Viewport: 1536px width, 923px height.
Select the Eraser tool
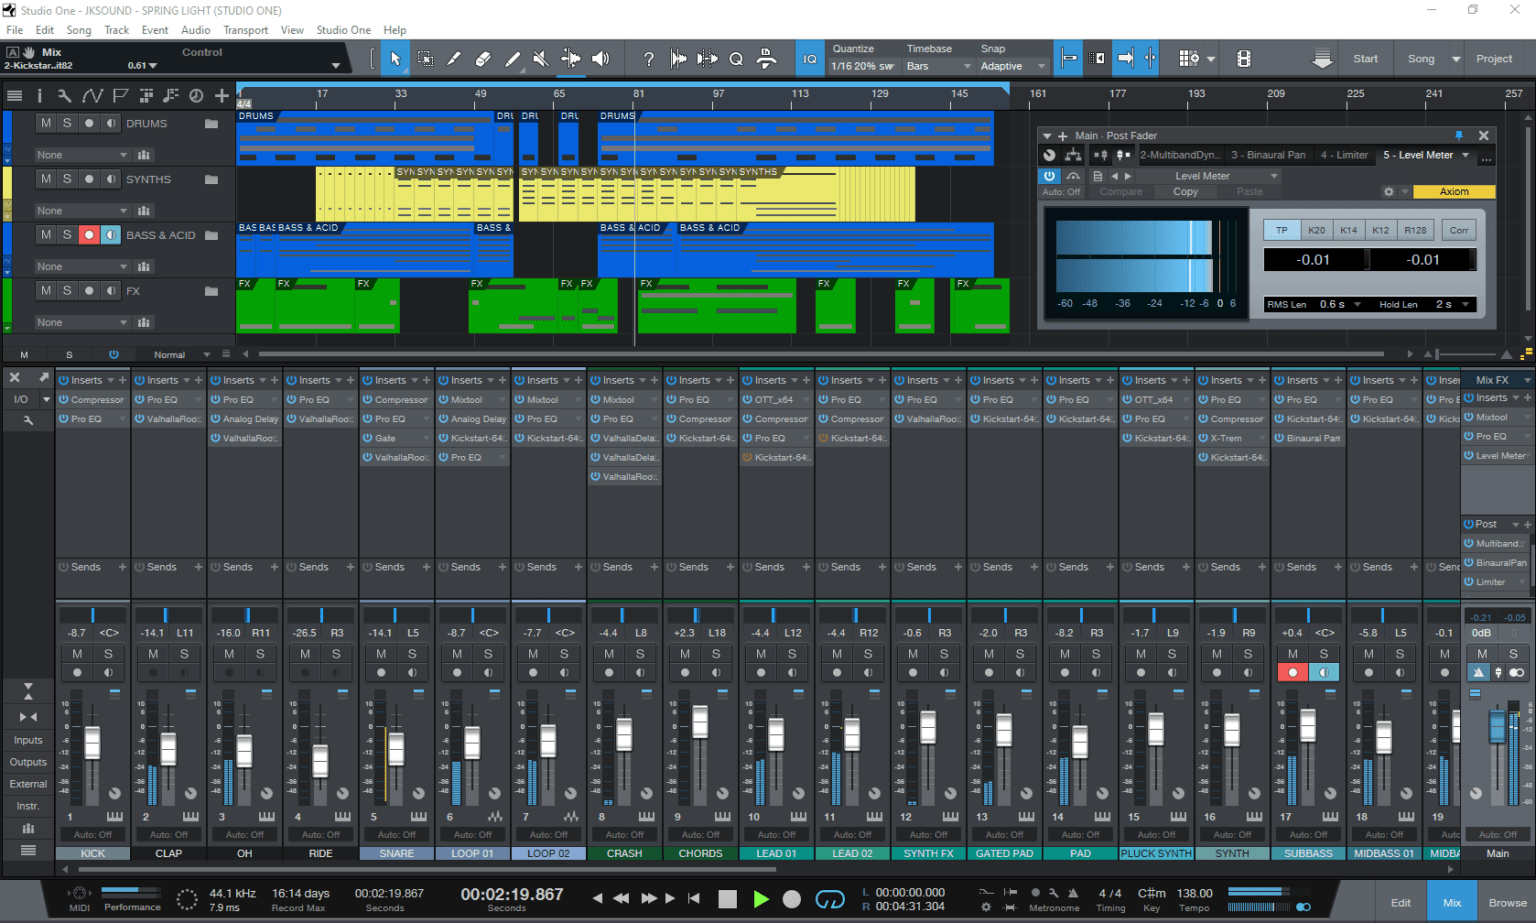(x=483, y=59)
